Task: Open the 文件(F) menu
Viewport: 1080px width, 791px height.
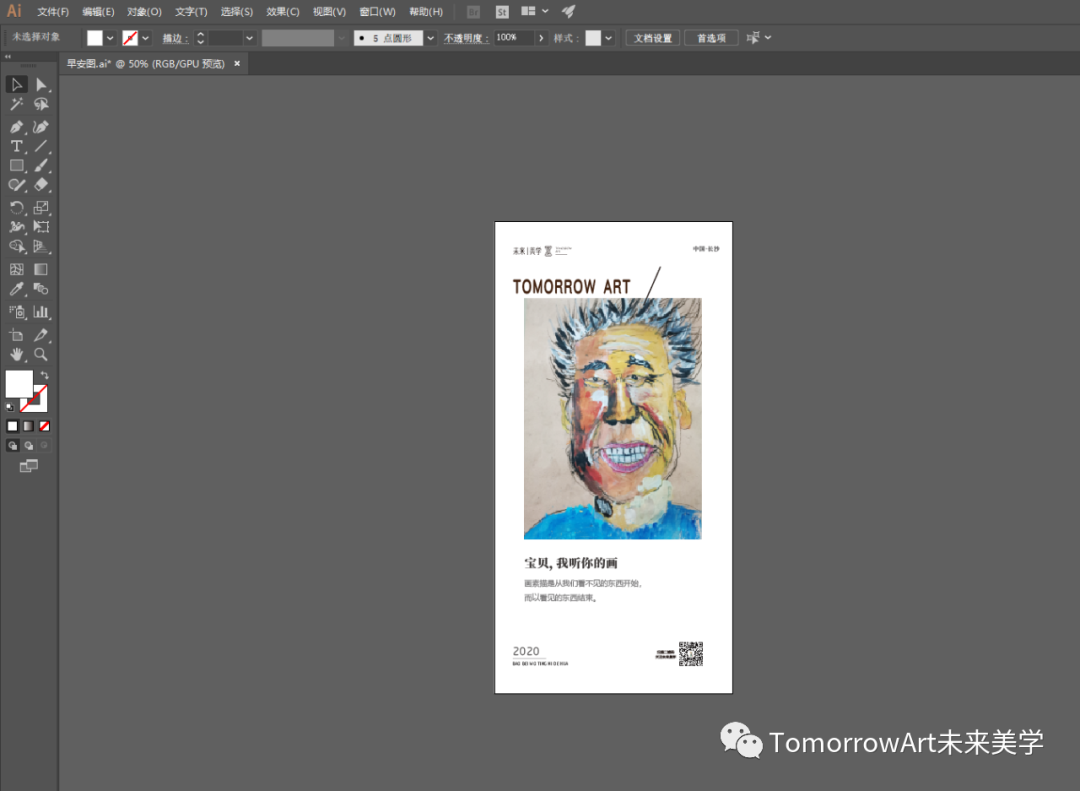Action: (53, 12)
